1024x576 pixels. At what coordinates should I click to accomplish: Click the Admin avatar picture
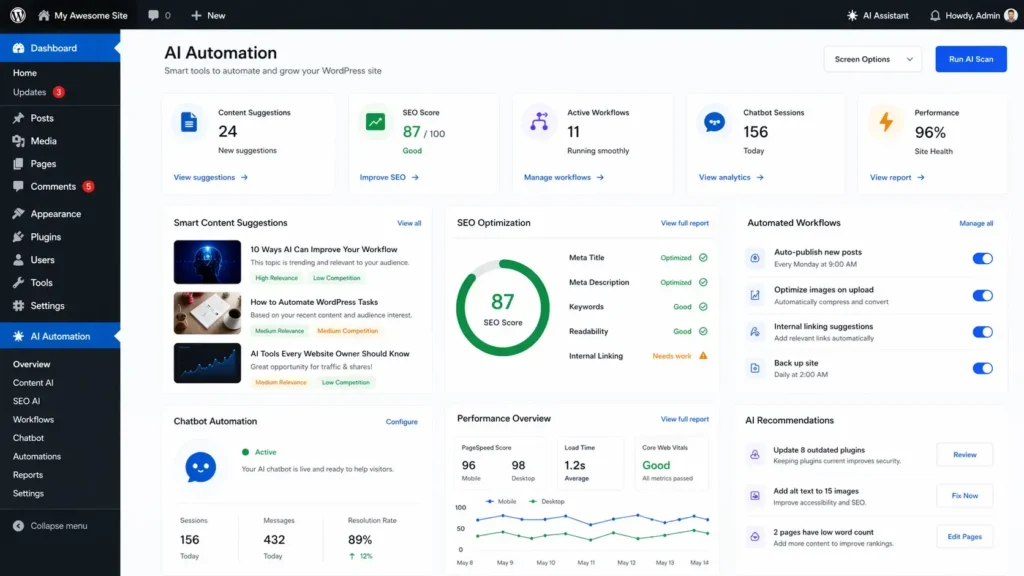pos(1010,15)
